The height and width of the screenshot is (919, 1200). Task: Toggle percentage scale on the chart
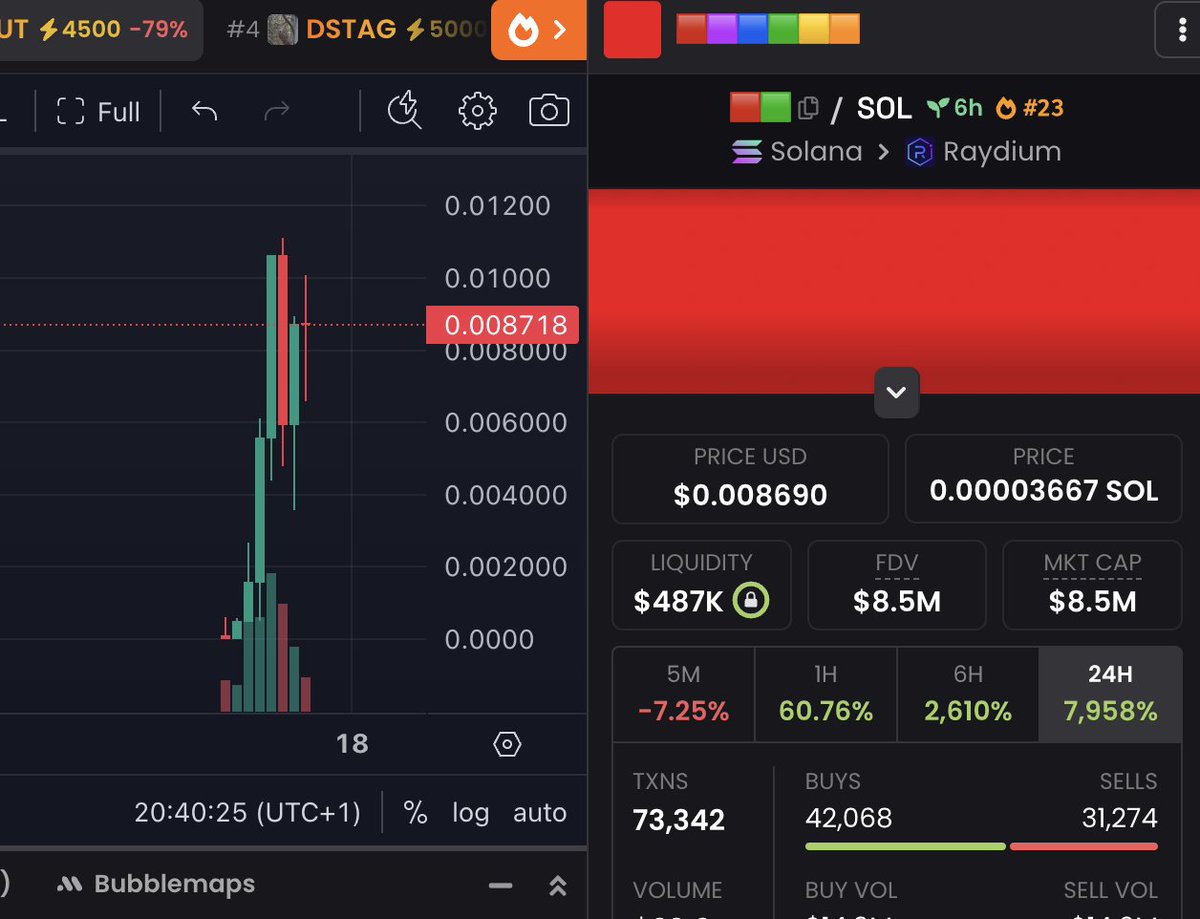tap(415, 812)
